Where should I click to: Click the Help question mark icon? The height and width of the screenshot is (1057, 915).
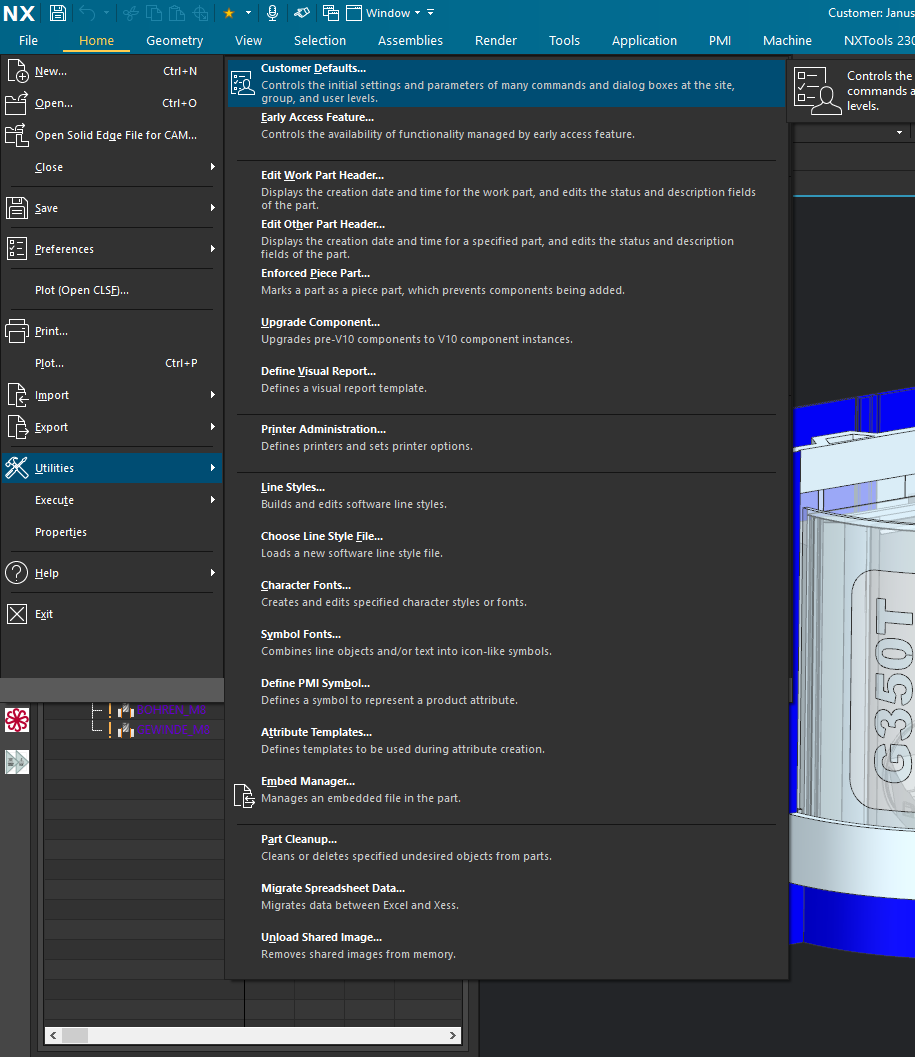[x=16, y=573]
